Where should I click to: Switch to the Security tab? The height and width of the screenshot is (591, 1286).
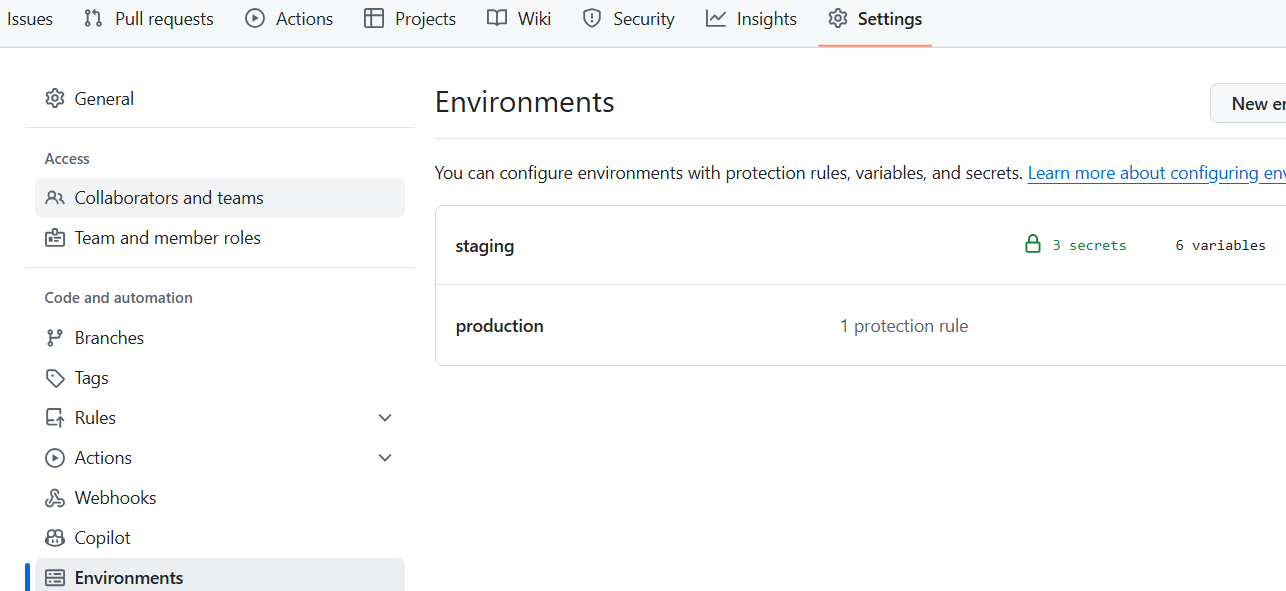tap(629, 19)
